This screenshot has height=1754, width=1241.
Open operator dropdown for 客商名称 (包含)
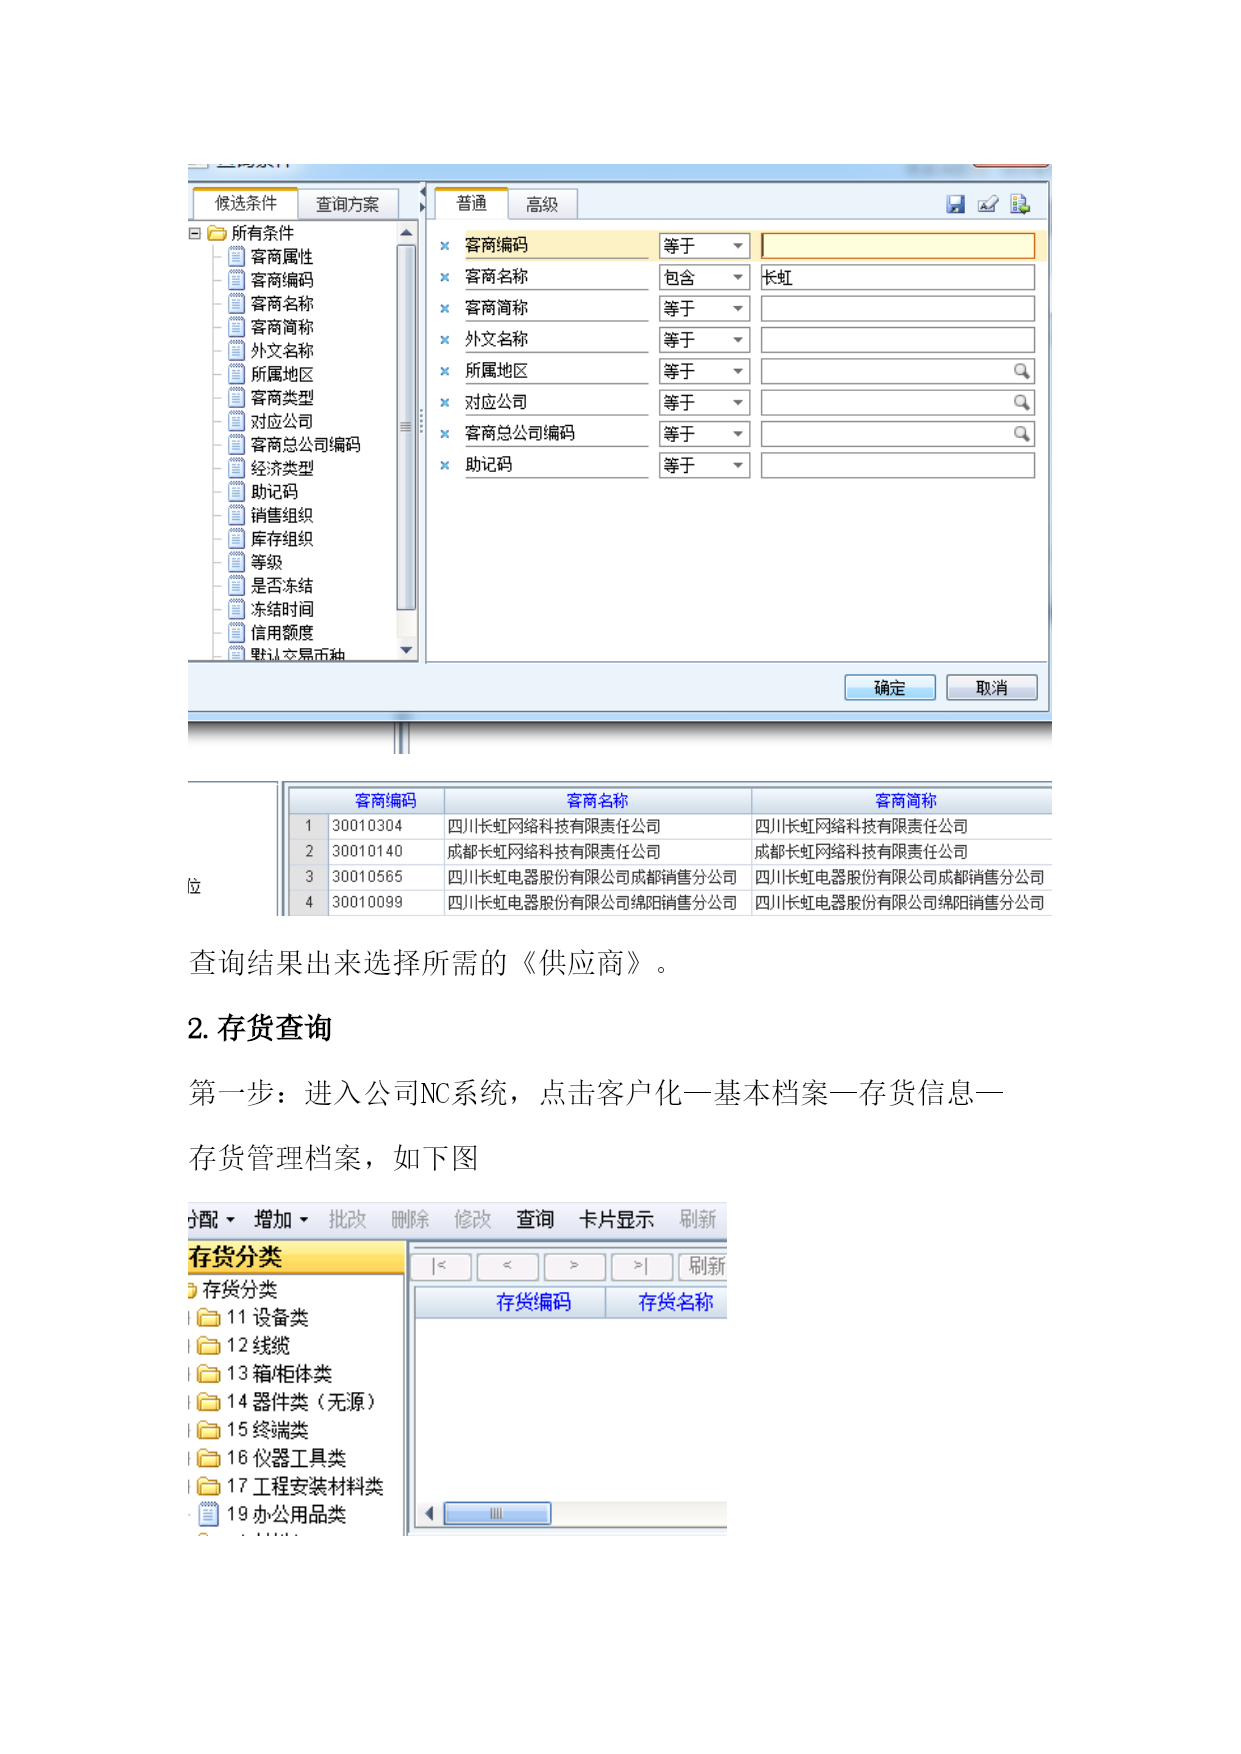click(x=738, y=277)
